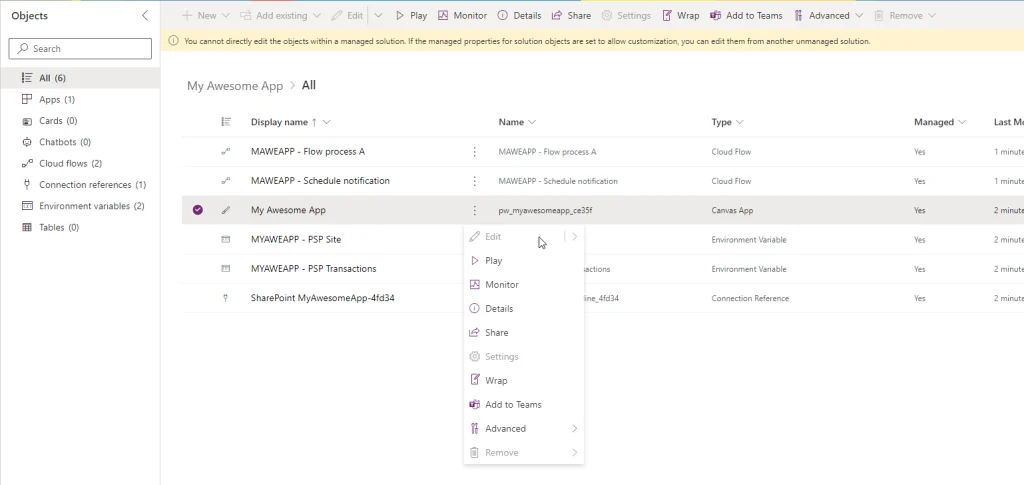Click into the Search objects field
Screen dimensions: 1024x485
coord(80,48)
